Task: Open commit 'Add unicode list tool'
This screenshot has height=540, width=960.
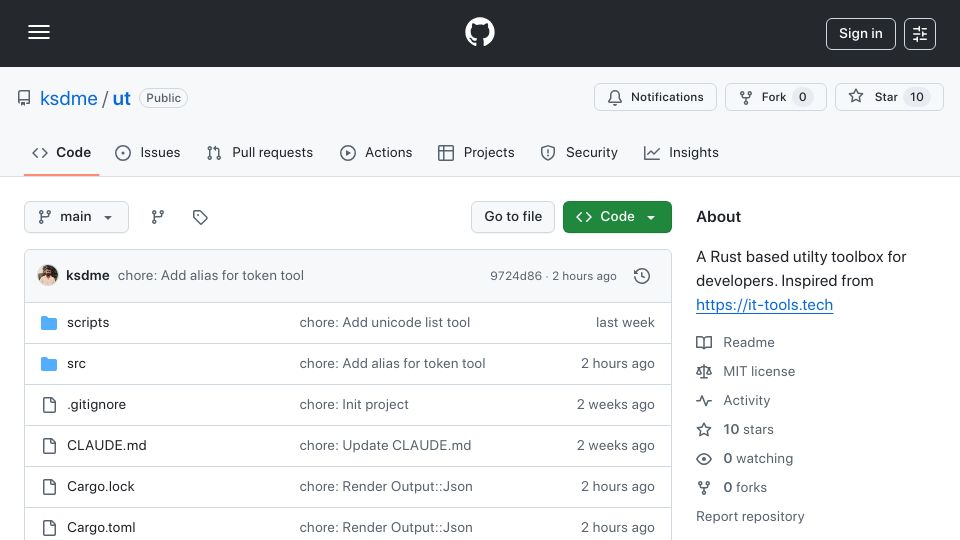Action: [x=384, y=323]
